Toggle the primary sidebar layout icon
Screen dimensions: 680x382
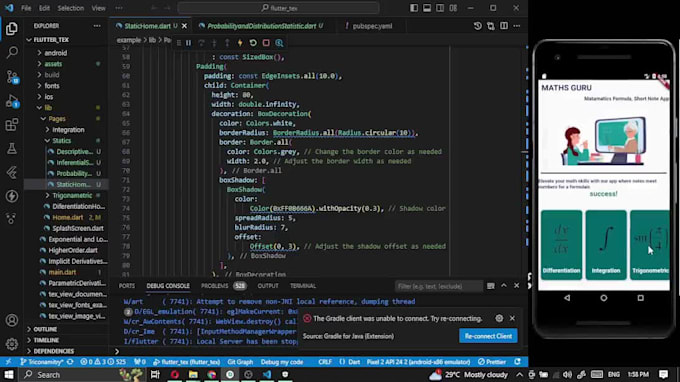click(x=414, y=8)
